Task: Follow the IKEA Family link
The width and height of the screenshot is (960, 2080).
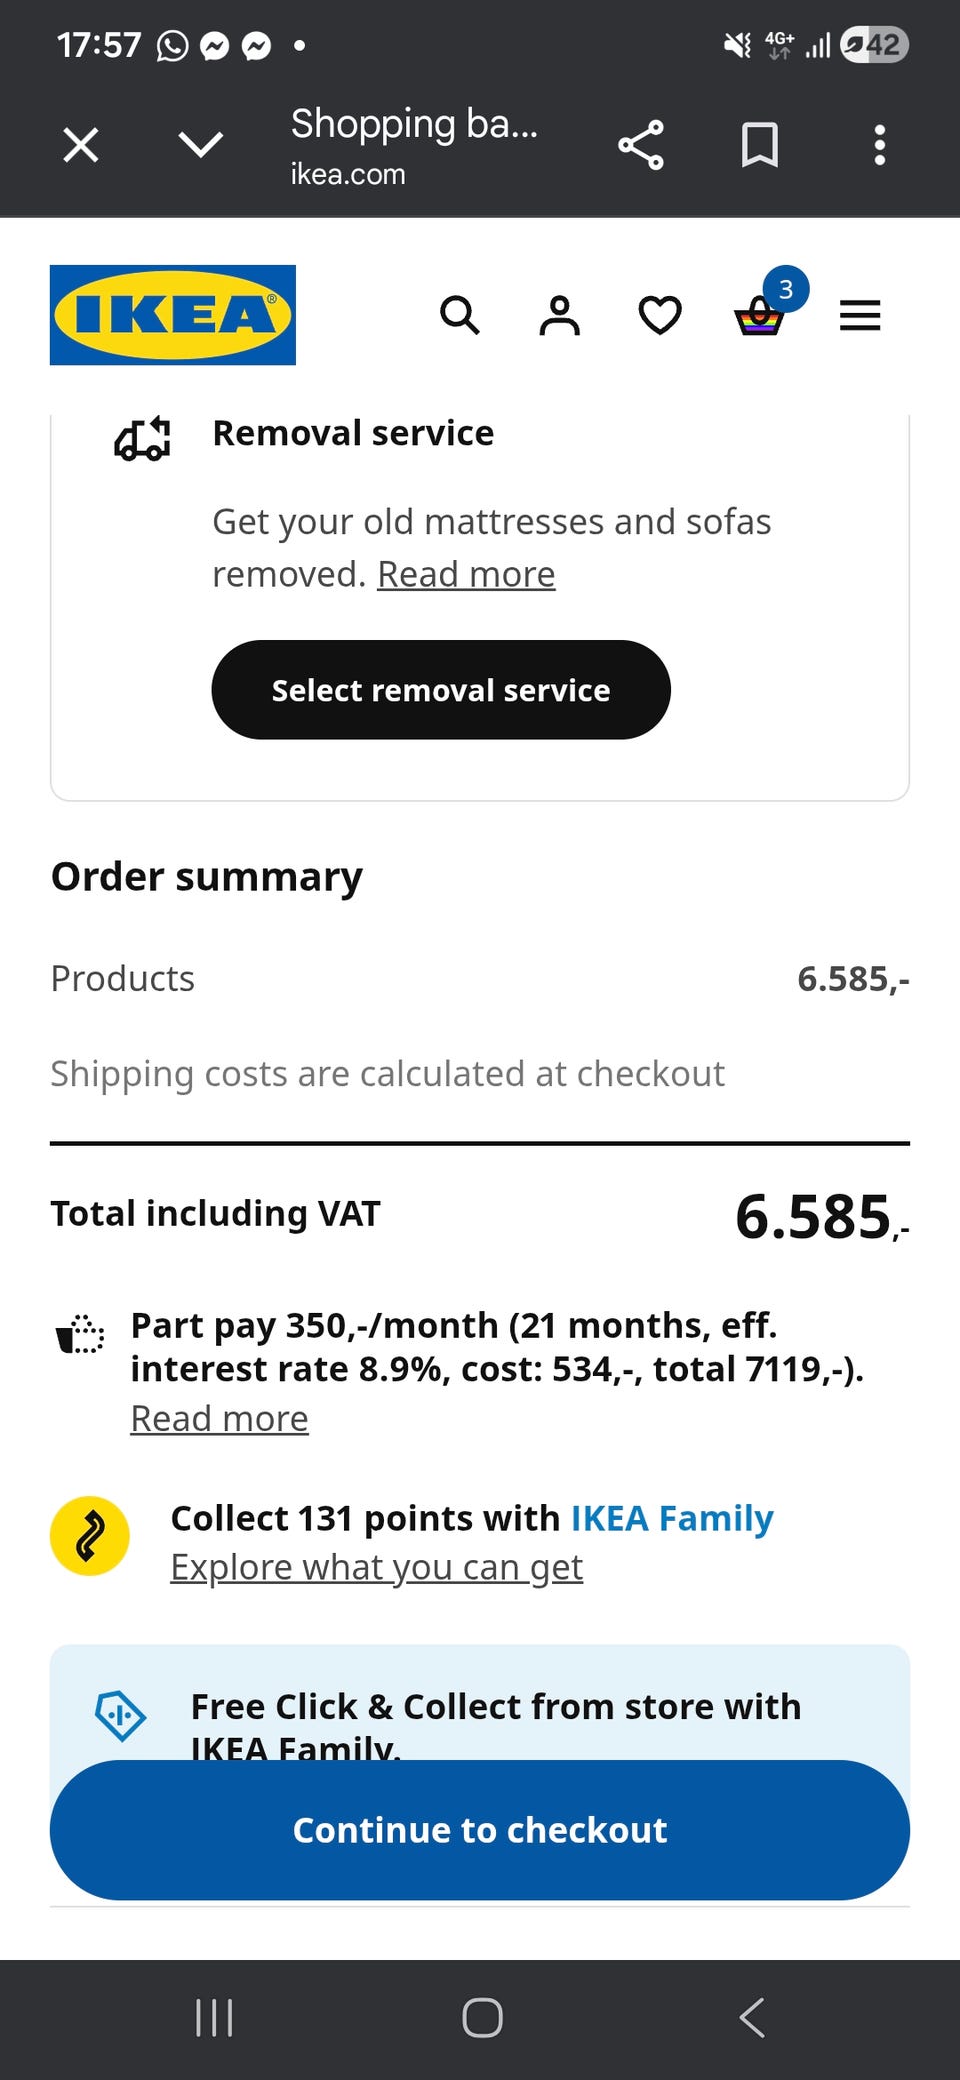Action: [x=672, y=1519]
